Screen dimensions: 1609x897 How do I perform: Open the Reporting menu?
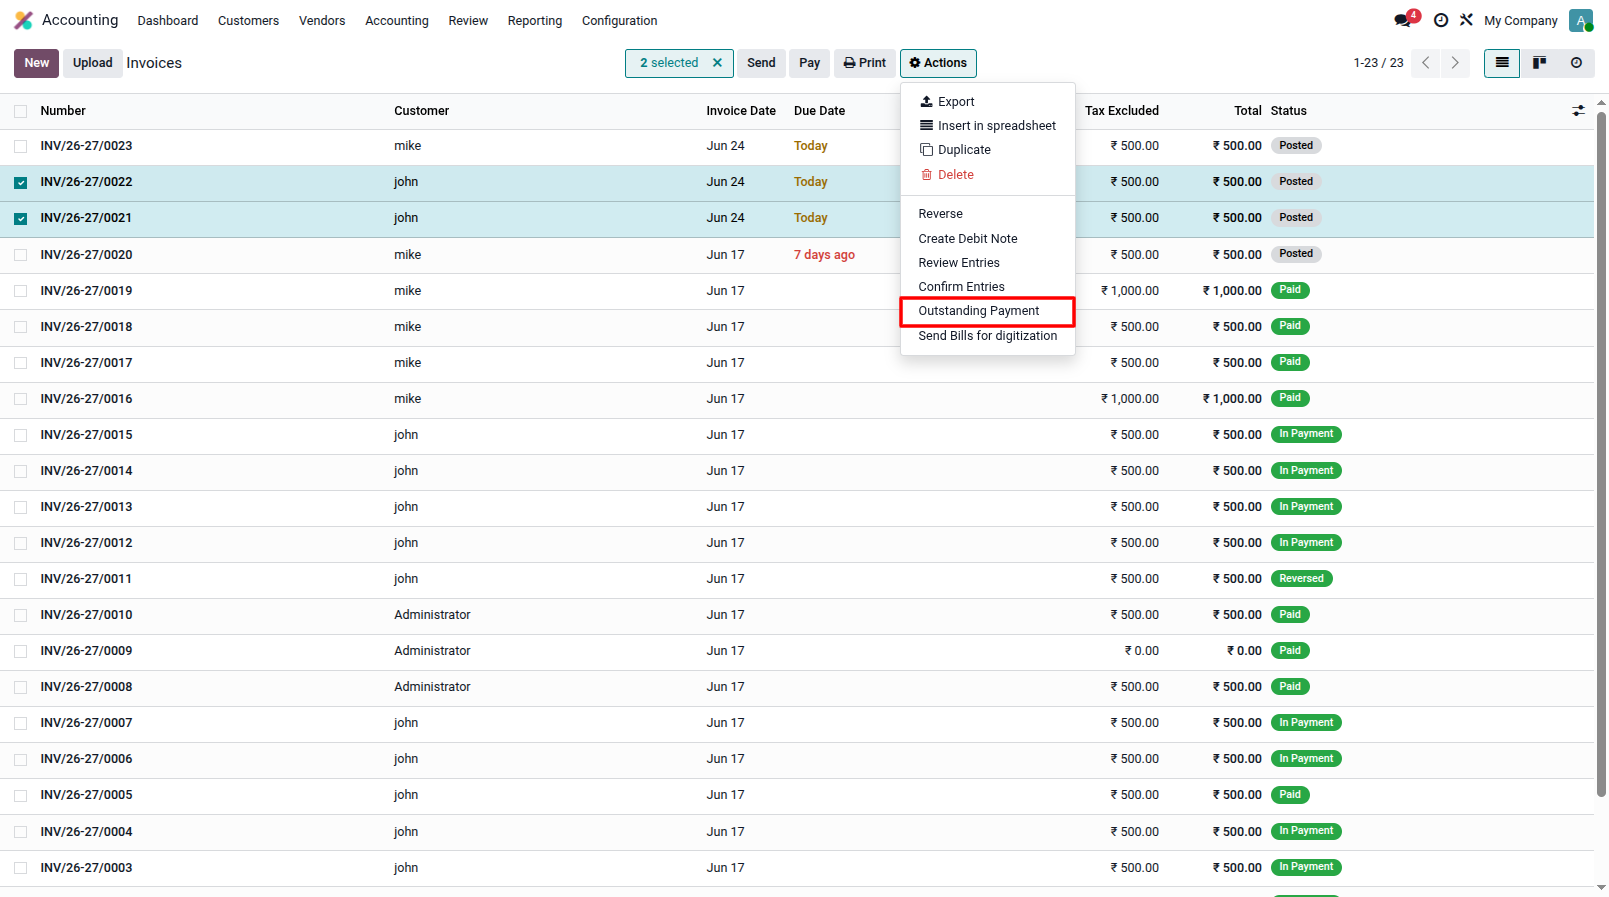click(x=535, y=20)
